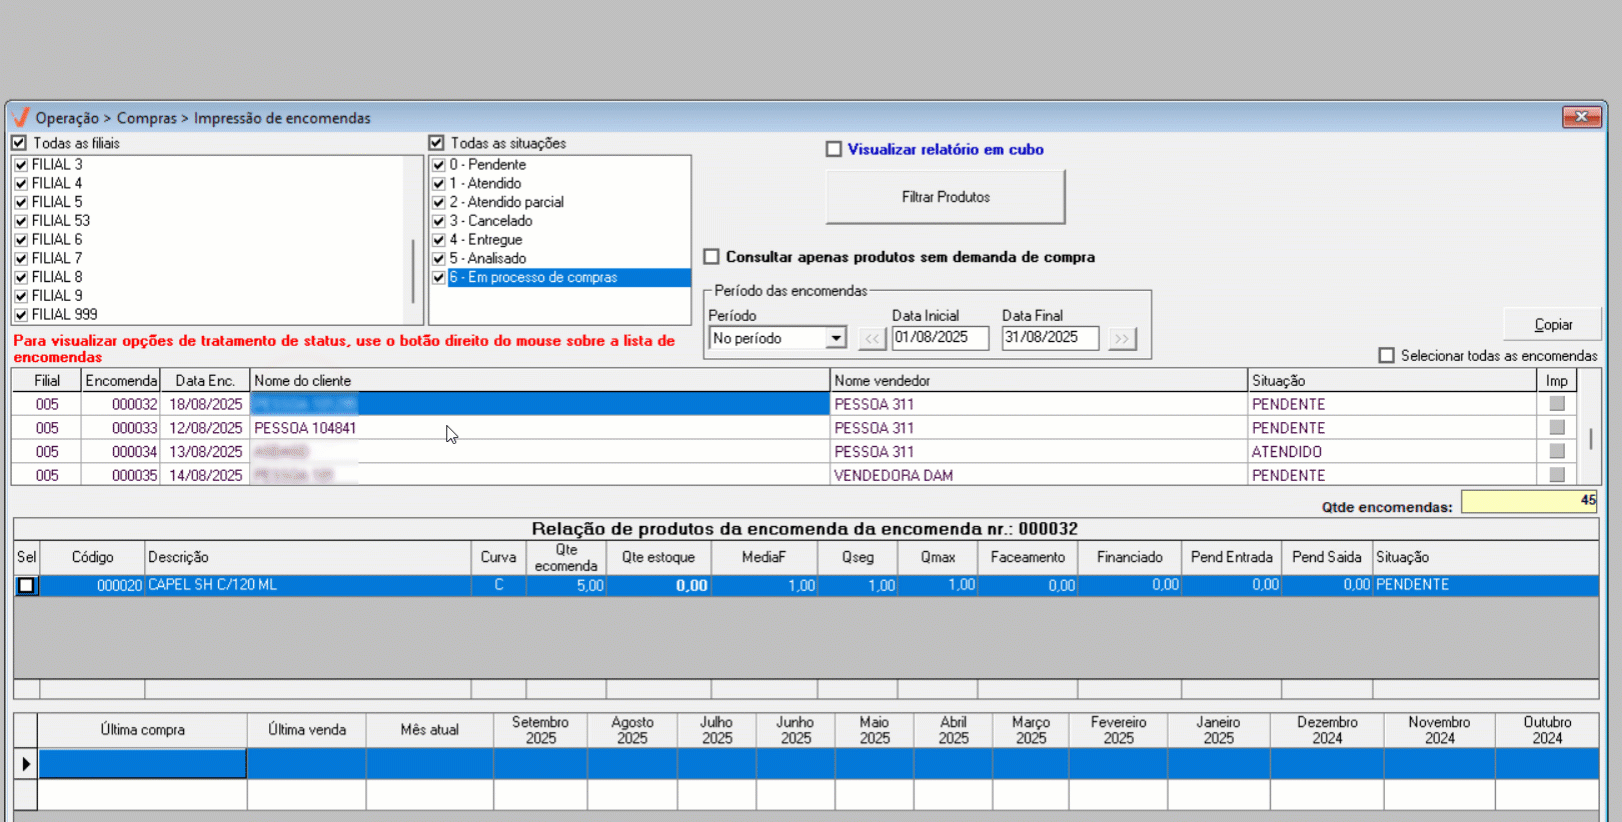Click the app logo icon in title bar
The image size is (1622, 822).
(21, 118)
